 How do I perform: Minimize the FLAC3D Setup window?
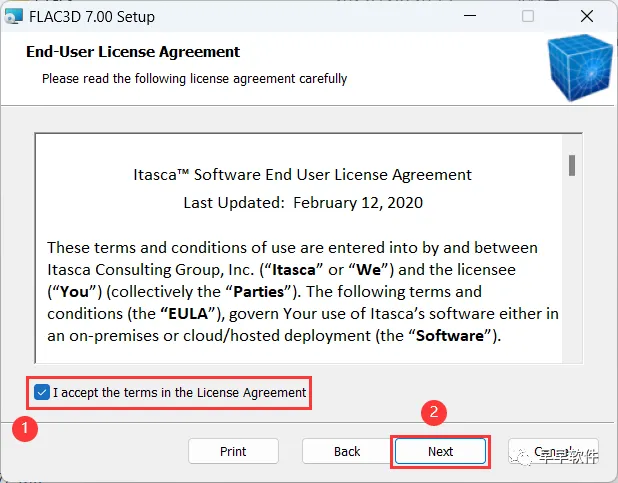click(470, 16)
